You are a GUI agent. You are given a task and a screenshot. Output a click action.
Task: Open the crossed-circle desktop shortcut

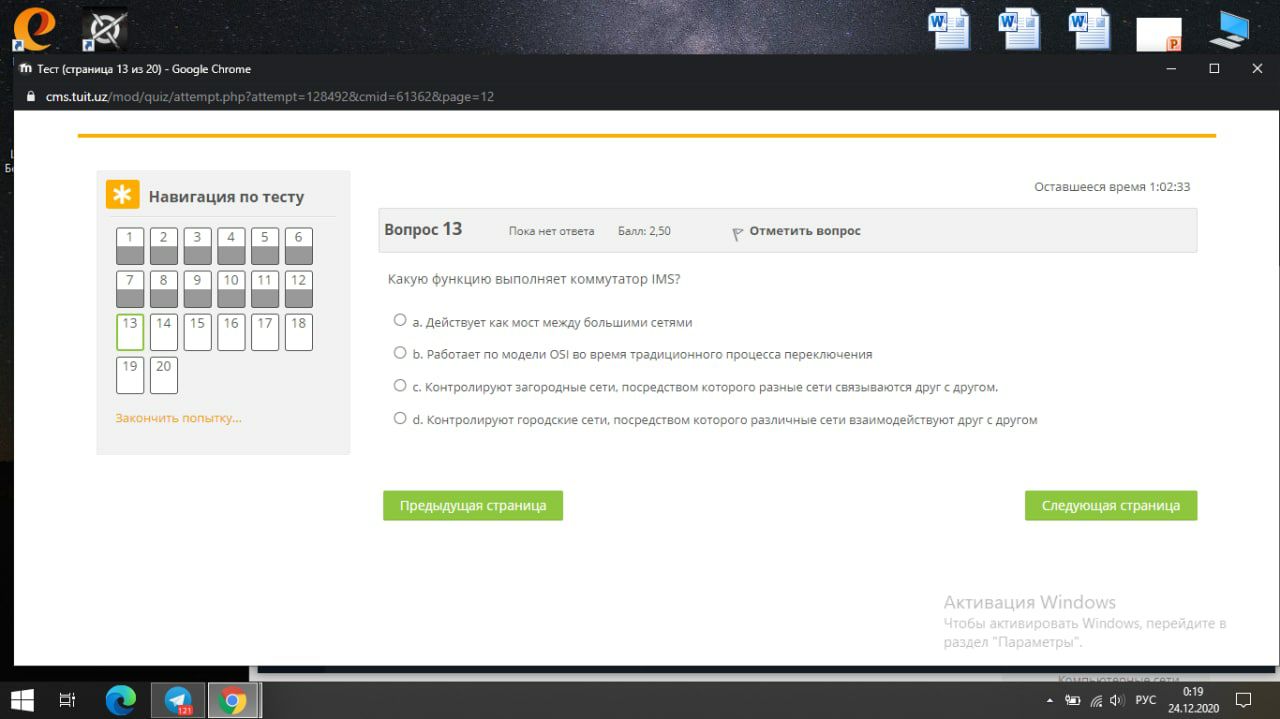click(x=103, y=30)
